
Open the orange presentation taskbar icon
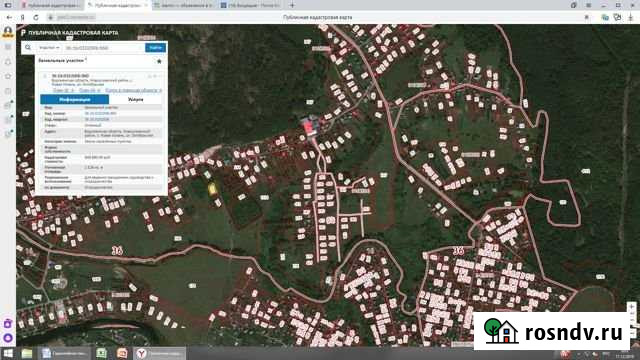pos(122,353)
